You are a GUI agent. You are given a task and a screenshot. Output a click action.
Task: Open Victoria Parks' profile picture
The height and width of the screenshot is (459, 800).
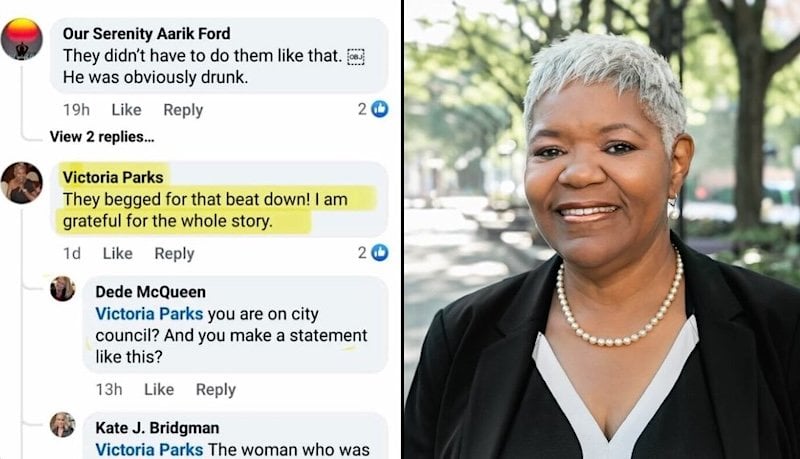coord(21,183)
